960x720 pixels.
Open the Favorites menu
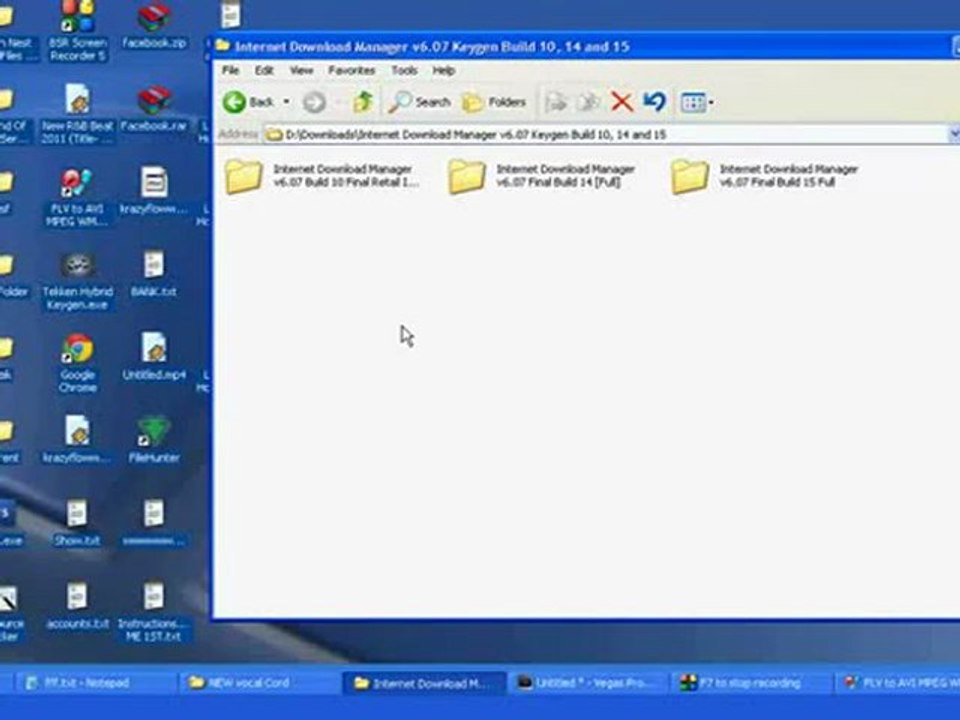(351, 70)
